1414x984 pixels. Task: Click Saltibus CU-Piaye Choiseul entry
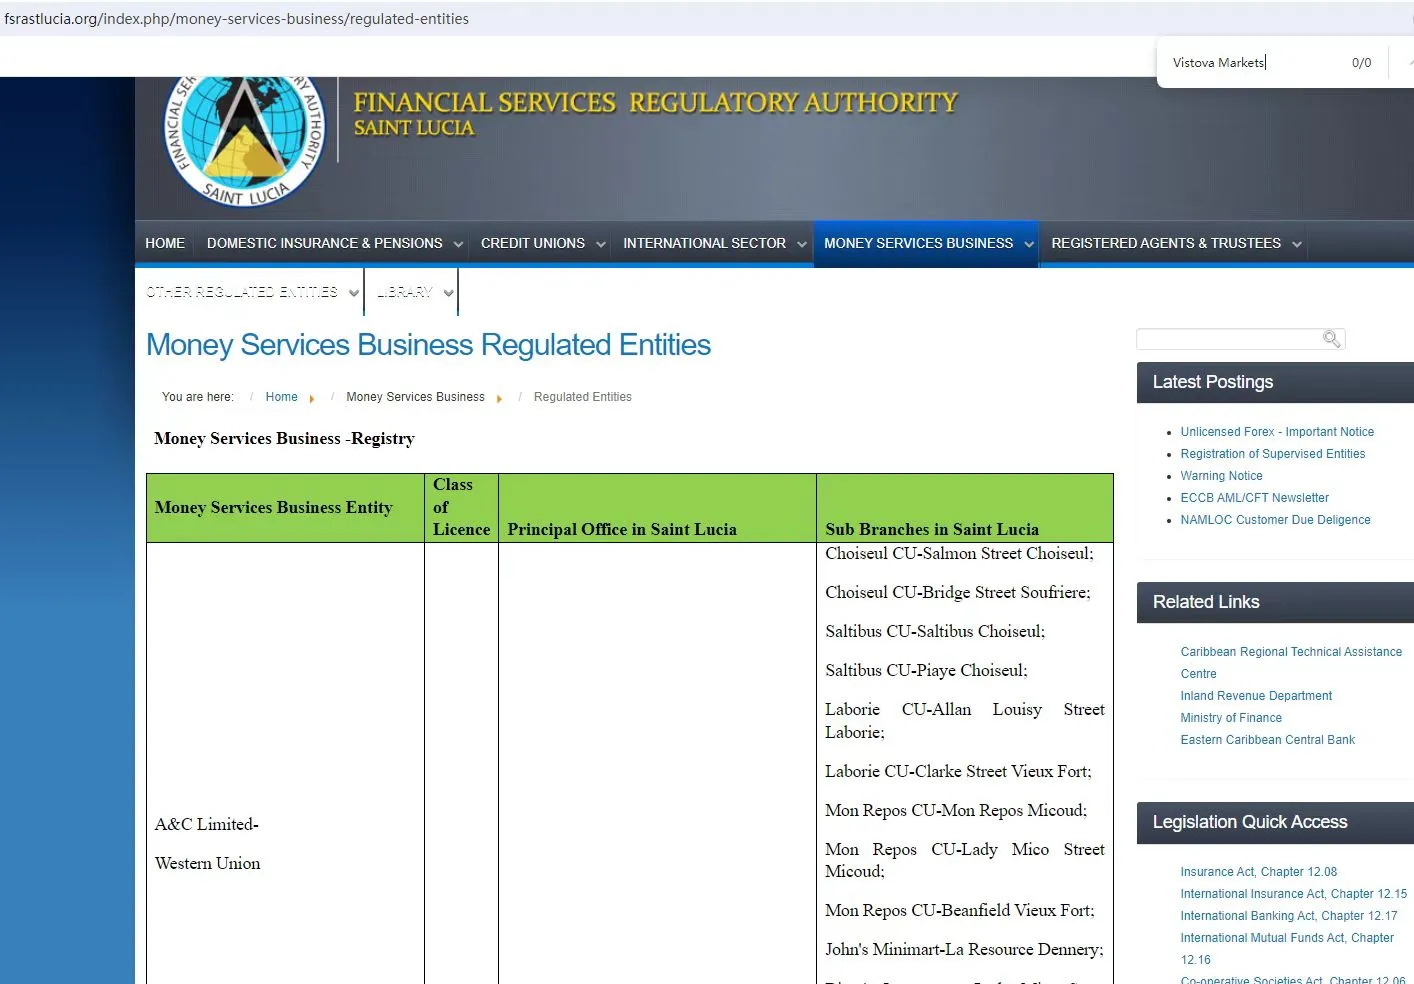(926, 670)
